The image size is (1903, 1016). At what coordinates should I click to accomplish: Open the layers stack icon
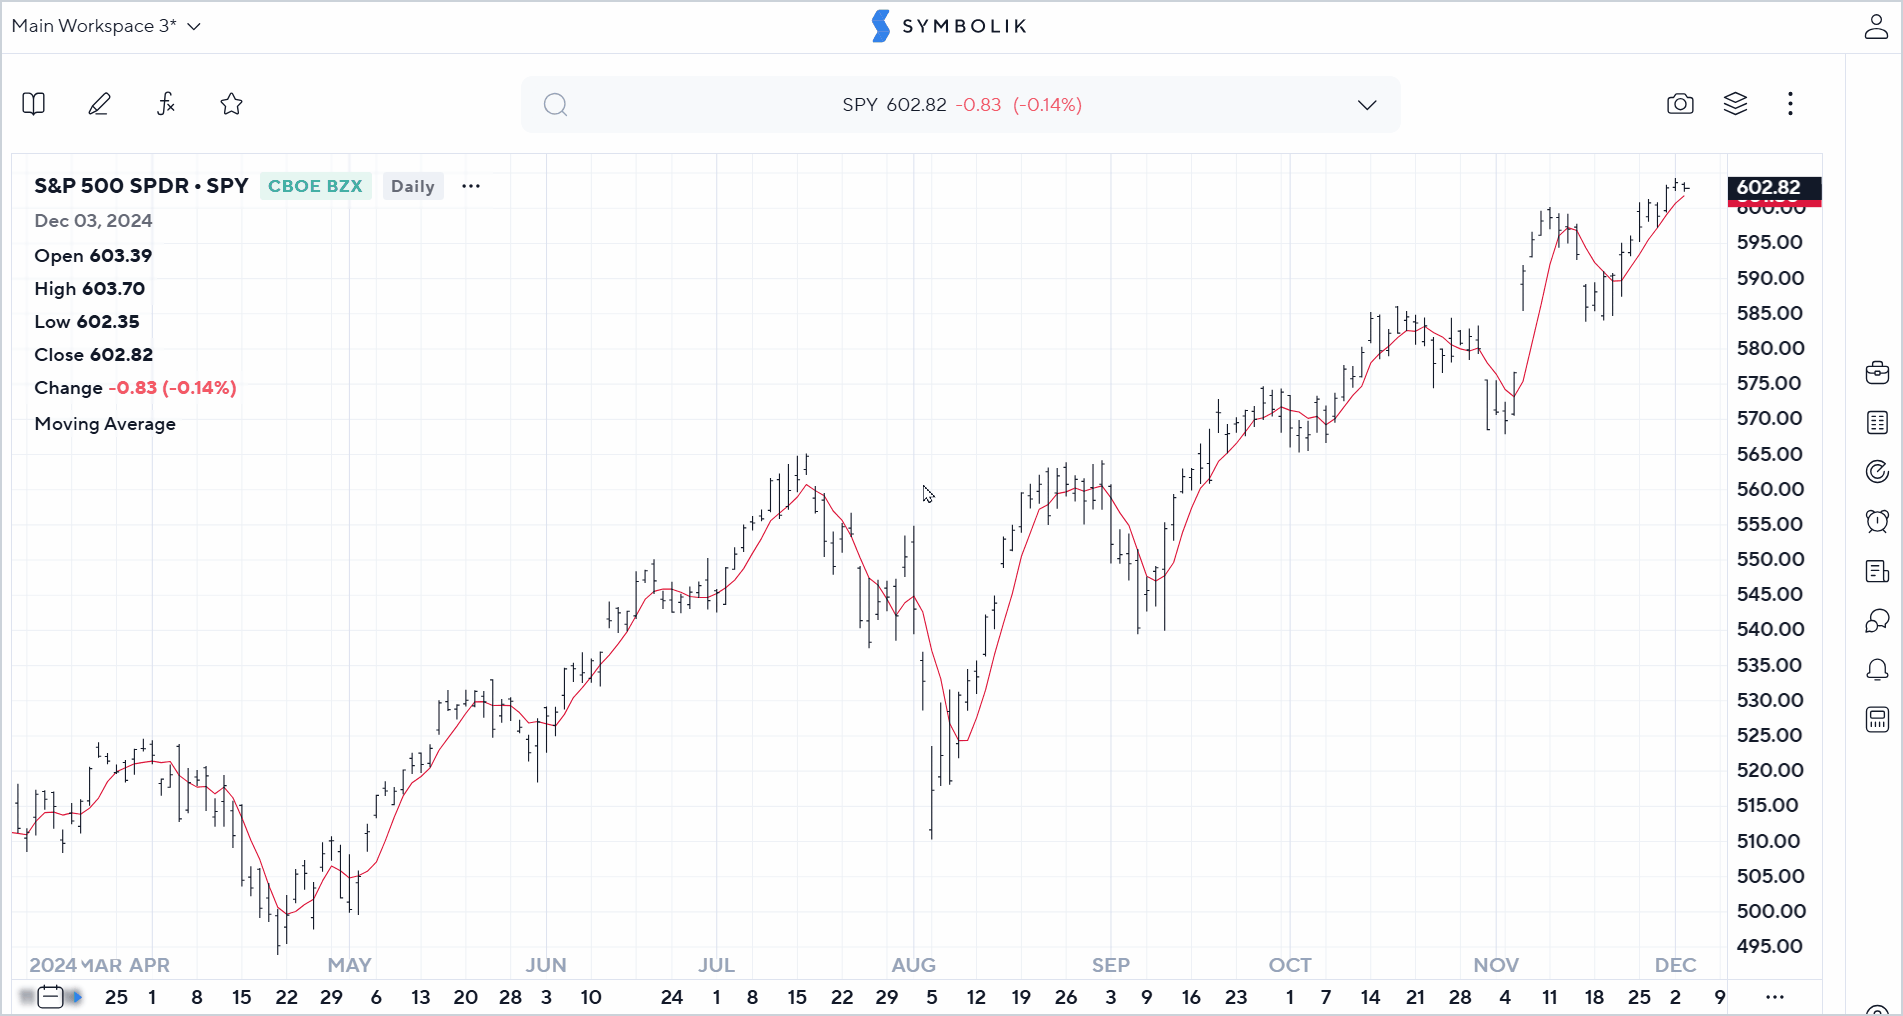pos(1736,104)
